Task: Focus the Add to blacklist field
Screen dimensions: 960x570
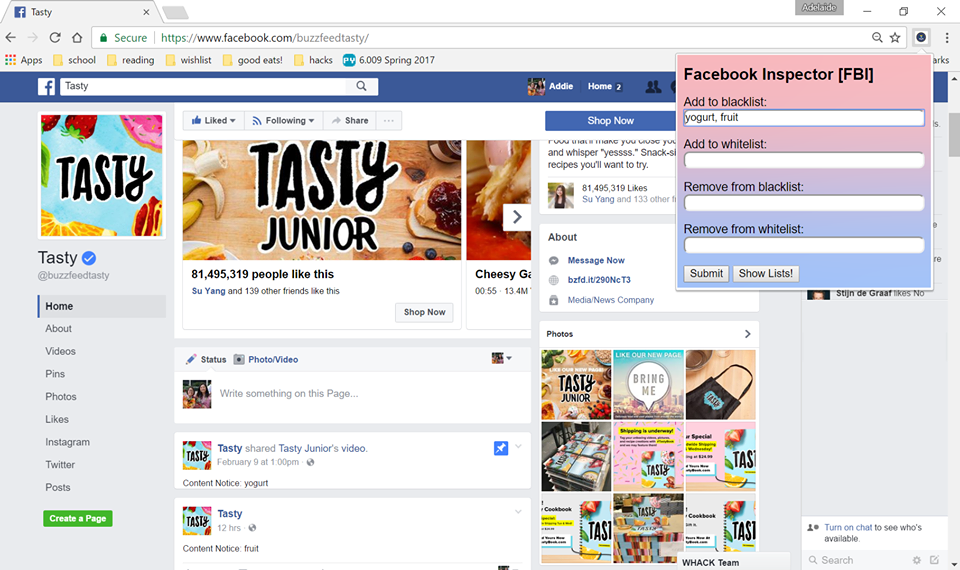Action: click(x=804, y=118)
